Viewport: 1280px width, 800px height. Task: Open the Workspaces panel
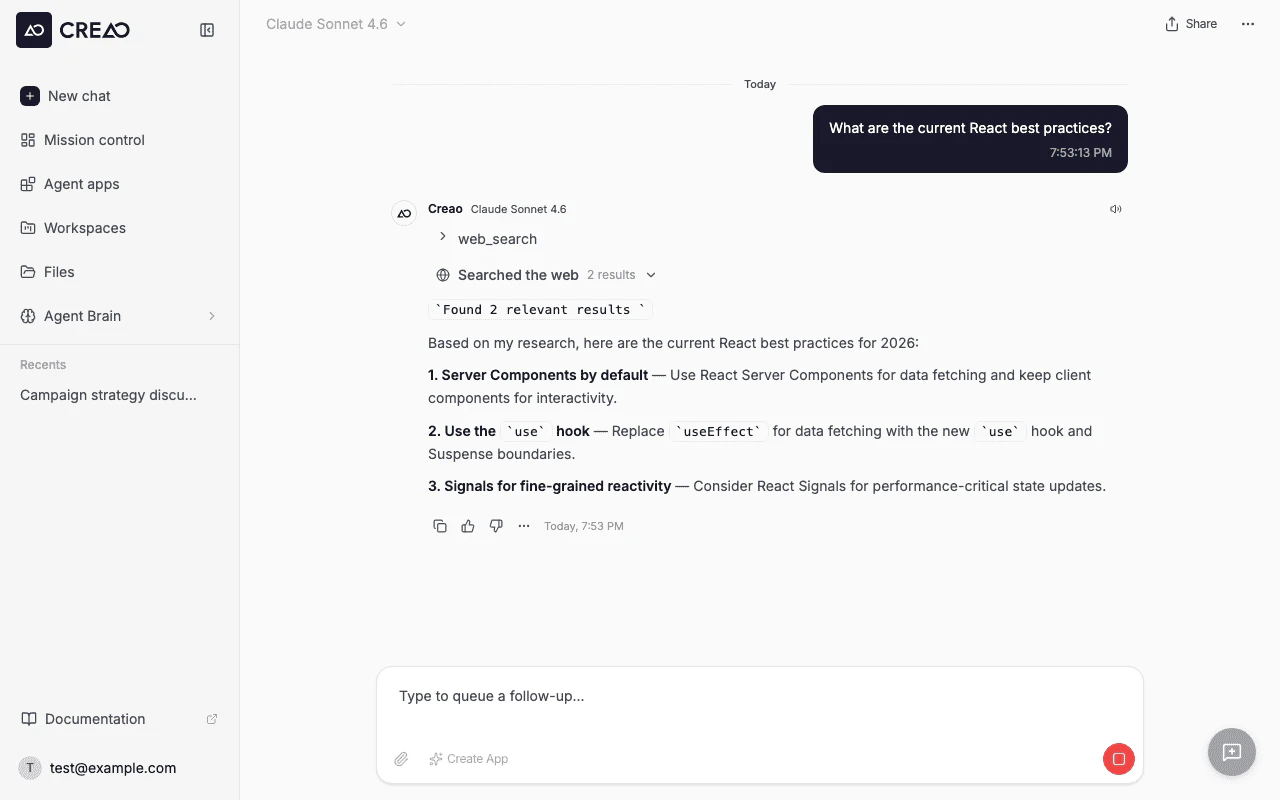85,228
